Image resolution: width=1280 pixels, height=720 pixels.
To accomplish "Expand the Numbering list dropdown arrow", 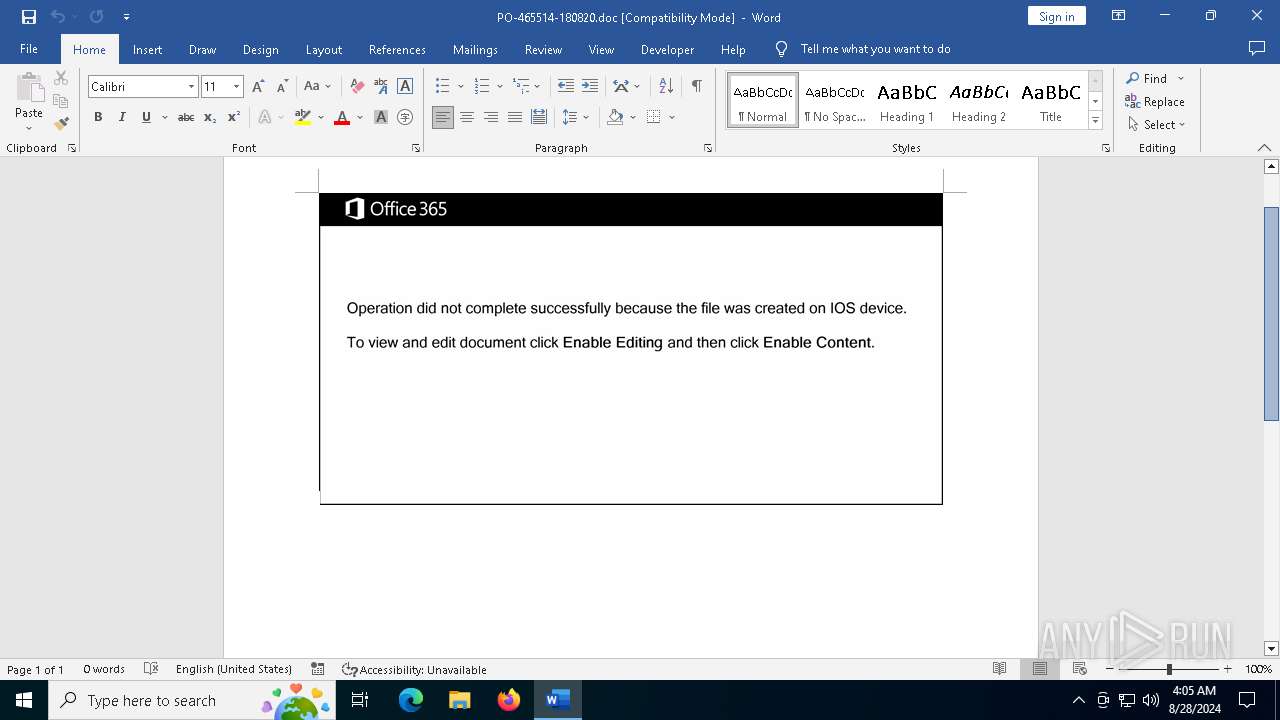I will click(x=499, y=87).
